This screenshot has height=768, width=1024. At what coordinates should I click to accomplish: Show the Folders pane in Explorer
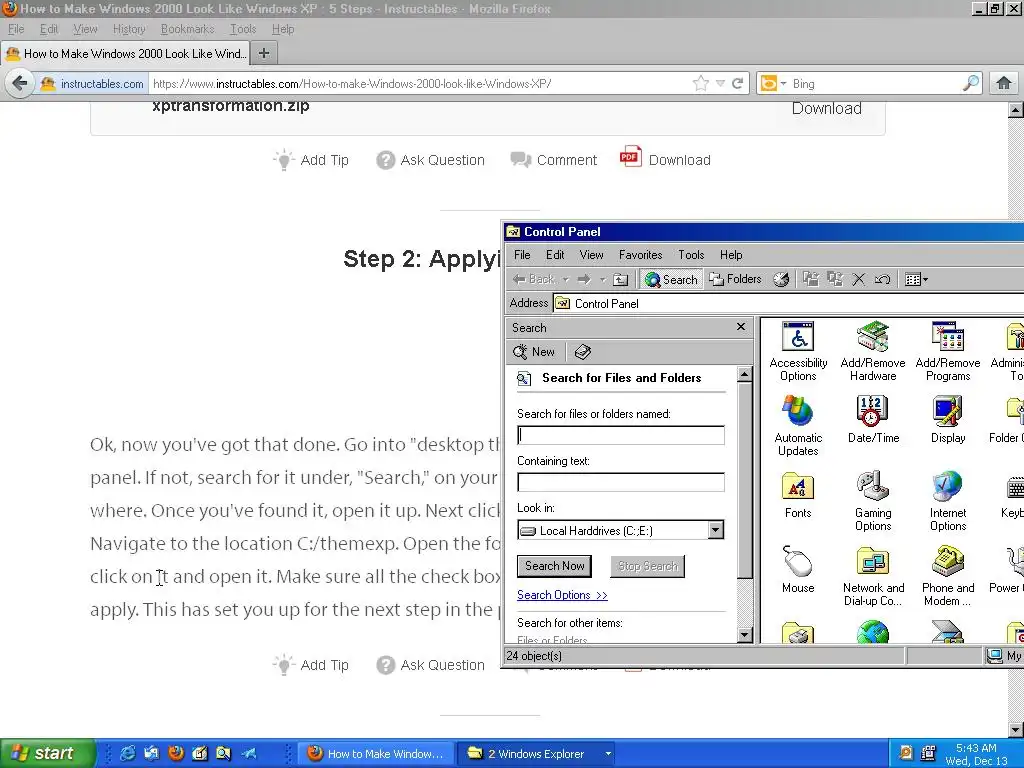[x=735, y=280]
